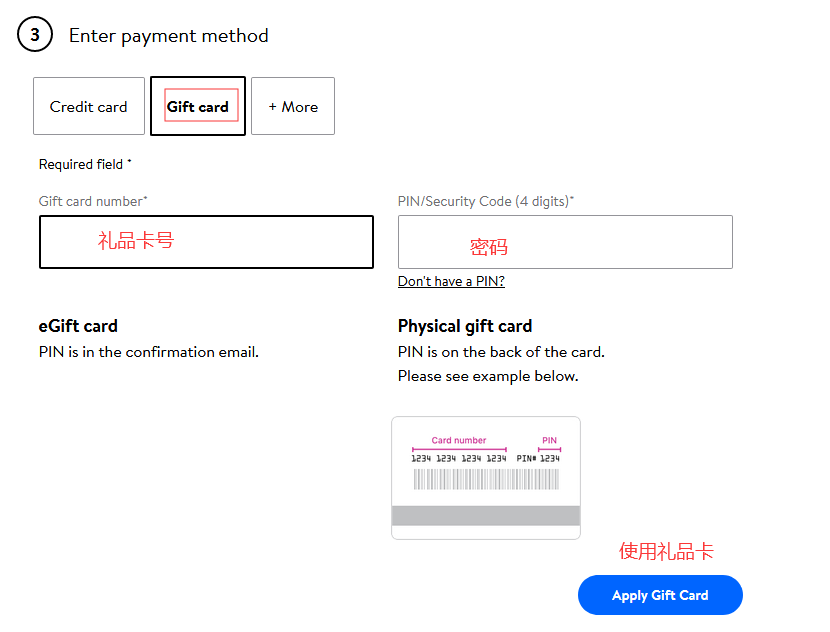Click the Required field note
The image size is (830, 632).
[x=84, y=164]
